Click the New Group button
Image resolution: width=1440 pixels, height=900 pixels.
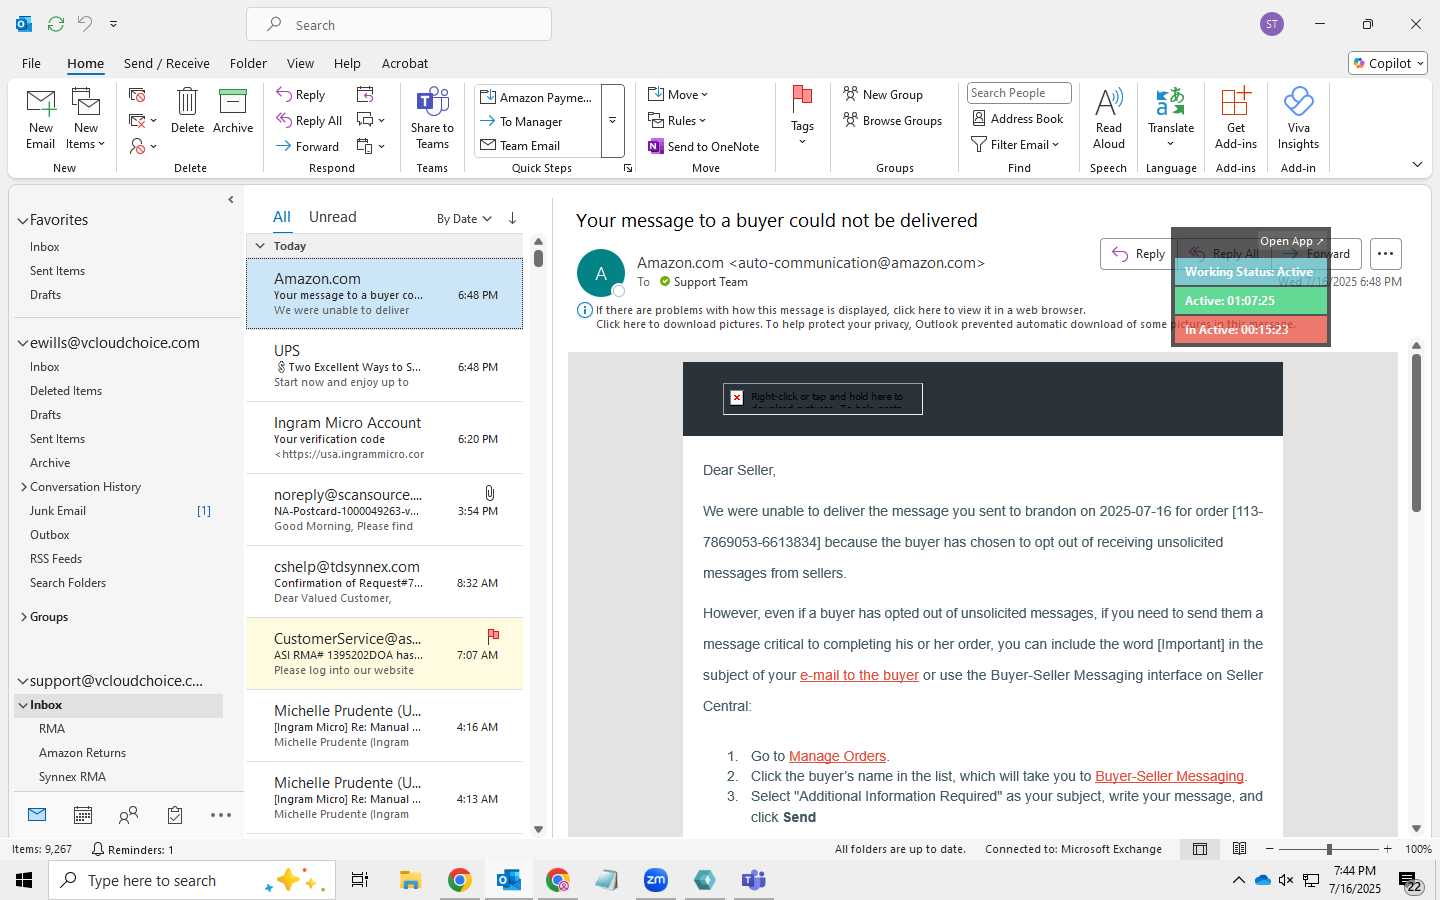pos(883,94)
